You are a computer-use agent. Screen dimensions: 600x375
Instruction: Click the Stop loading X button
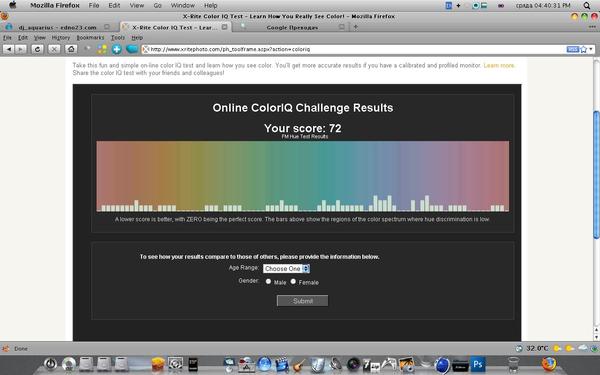(x=54, y=49)
